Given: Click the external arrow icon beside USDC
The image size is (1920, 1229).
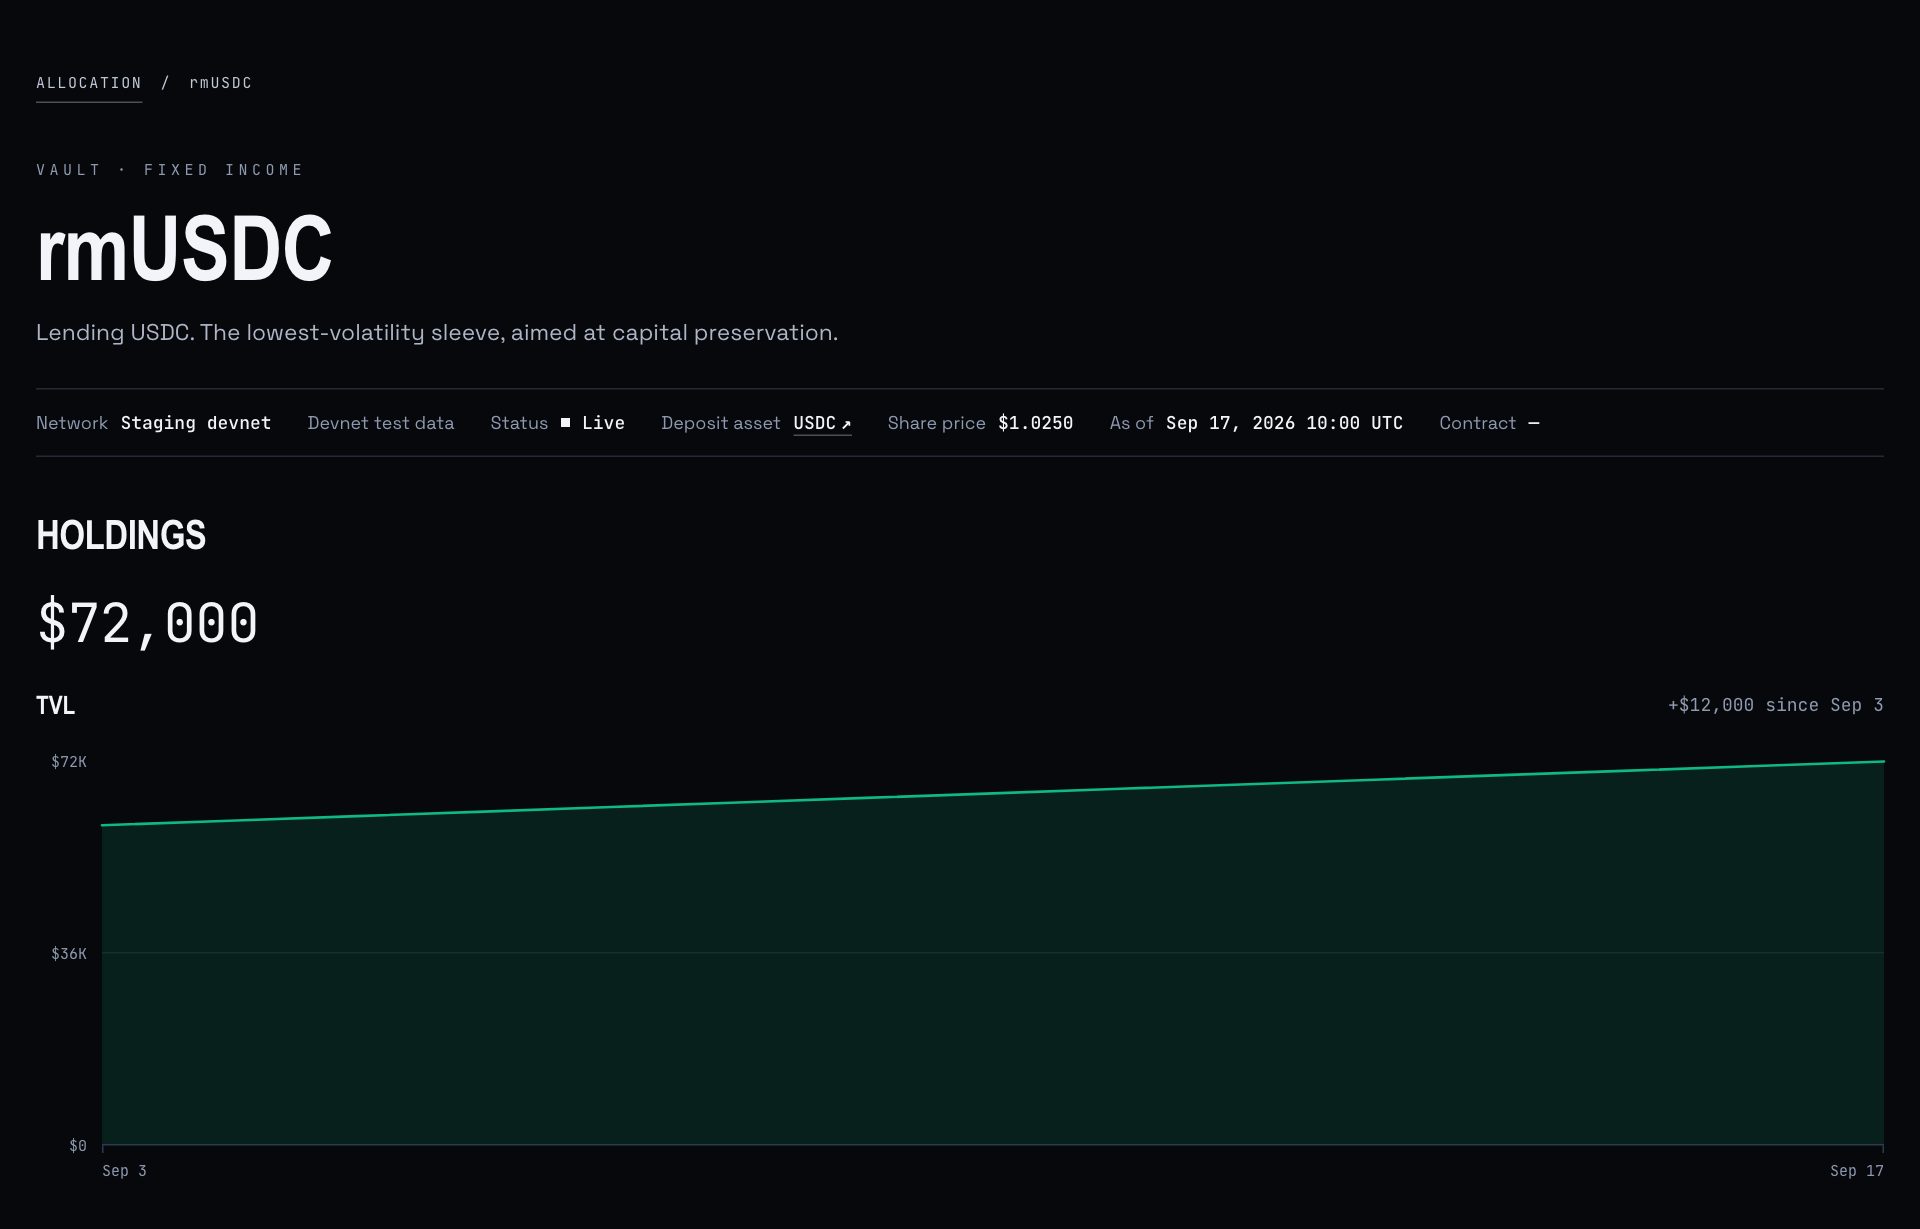Looking at the screenshot, I should coord(846,424).
